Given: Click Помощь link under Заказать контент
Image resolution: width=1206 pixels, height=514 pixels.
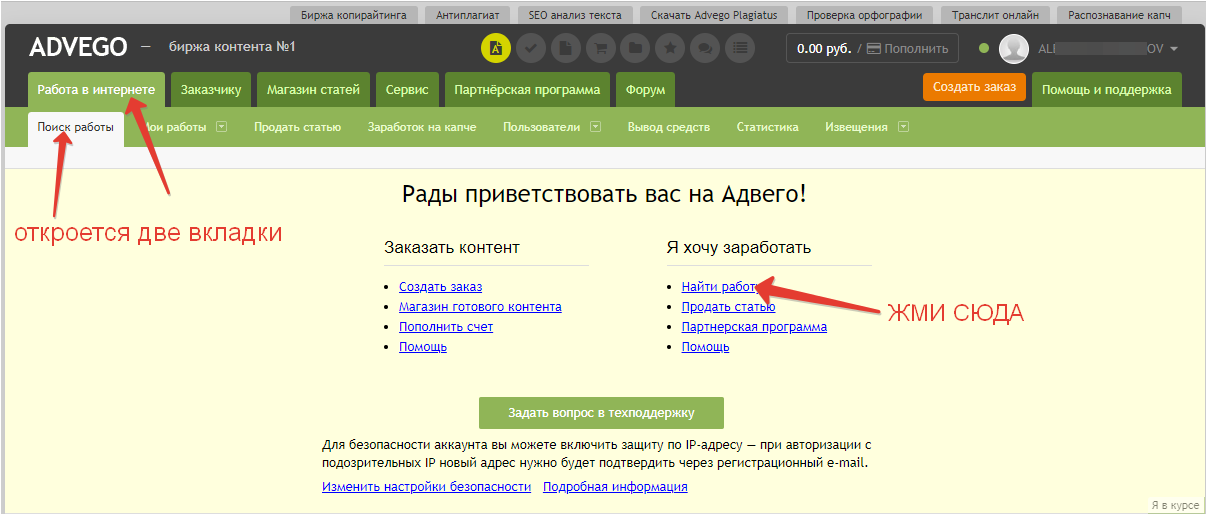Looking at the screenshot, I should tap(423, 347).
